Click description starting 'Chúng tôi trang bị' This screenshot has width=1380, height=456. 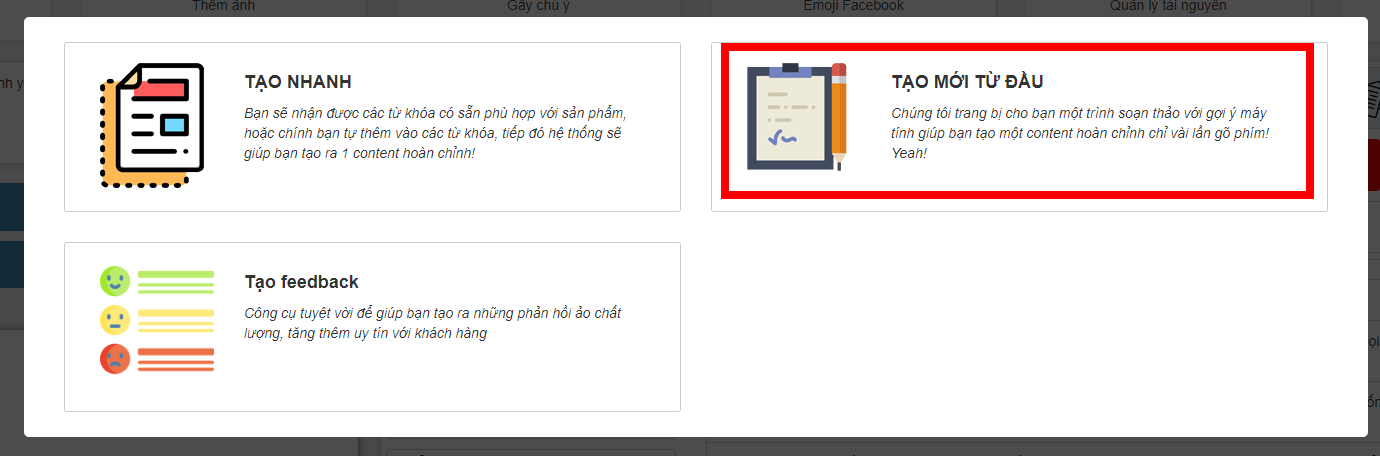(1080, 133)
